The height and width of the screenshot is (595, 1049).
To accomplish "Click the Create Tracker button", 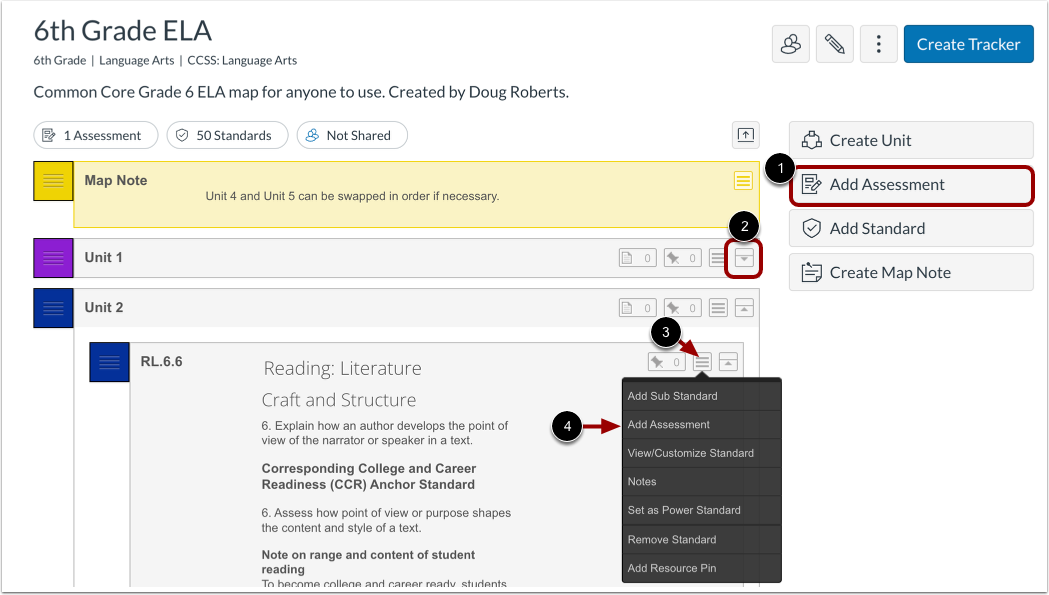I will coord(968,44).
